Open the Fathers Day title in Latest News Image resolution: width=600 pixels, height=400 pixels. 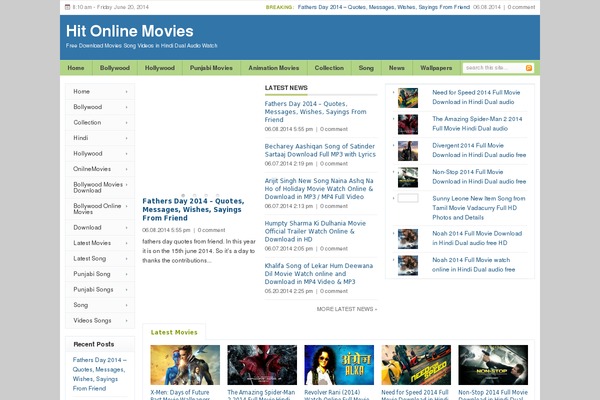coord(315,111)
